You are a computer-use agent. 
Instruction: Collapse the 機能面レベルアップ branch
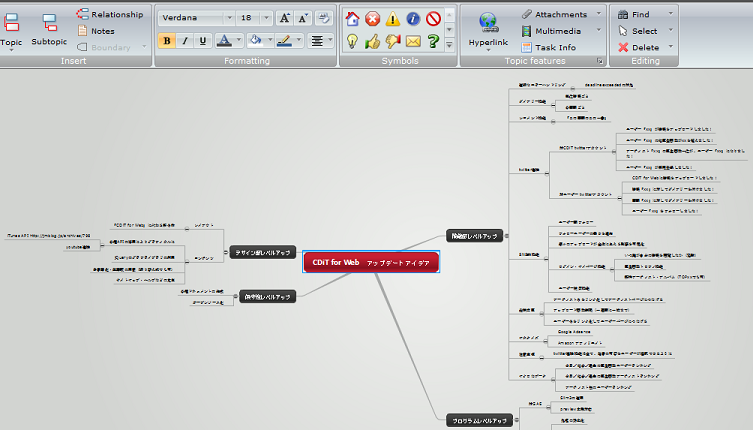(x=506, y=236)
